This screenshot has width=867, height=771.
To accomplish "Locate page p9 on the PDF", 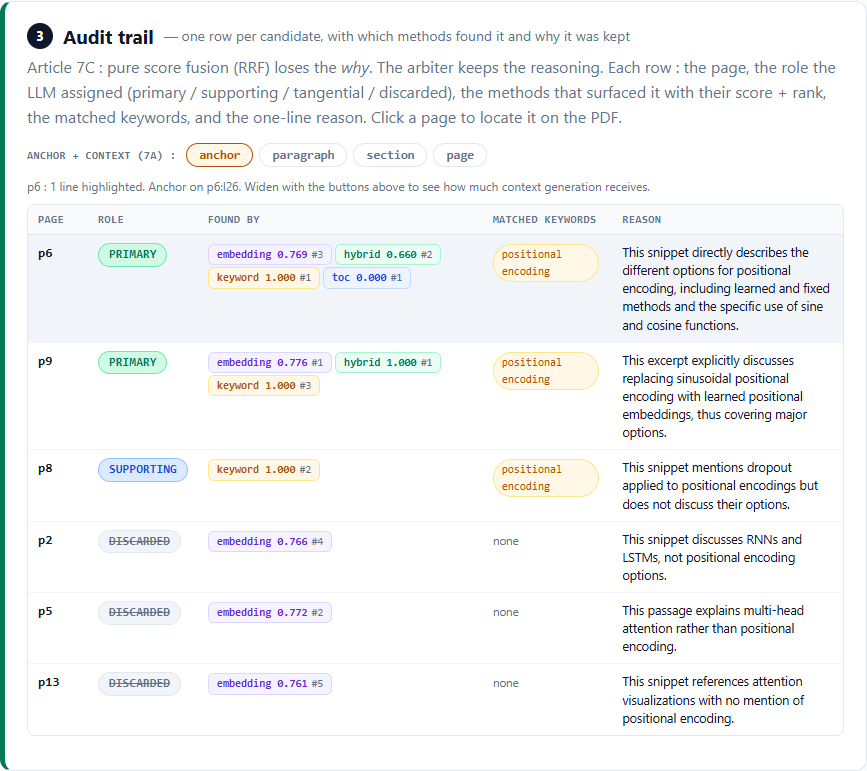I will pyautogui.click(x=45, y=362).
